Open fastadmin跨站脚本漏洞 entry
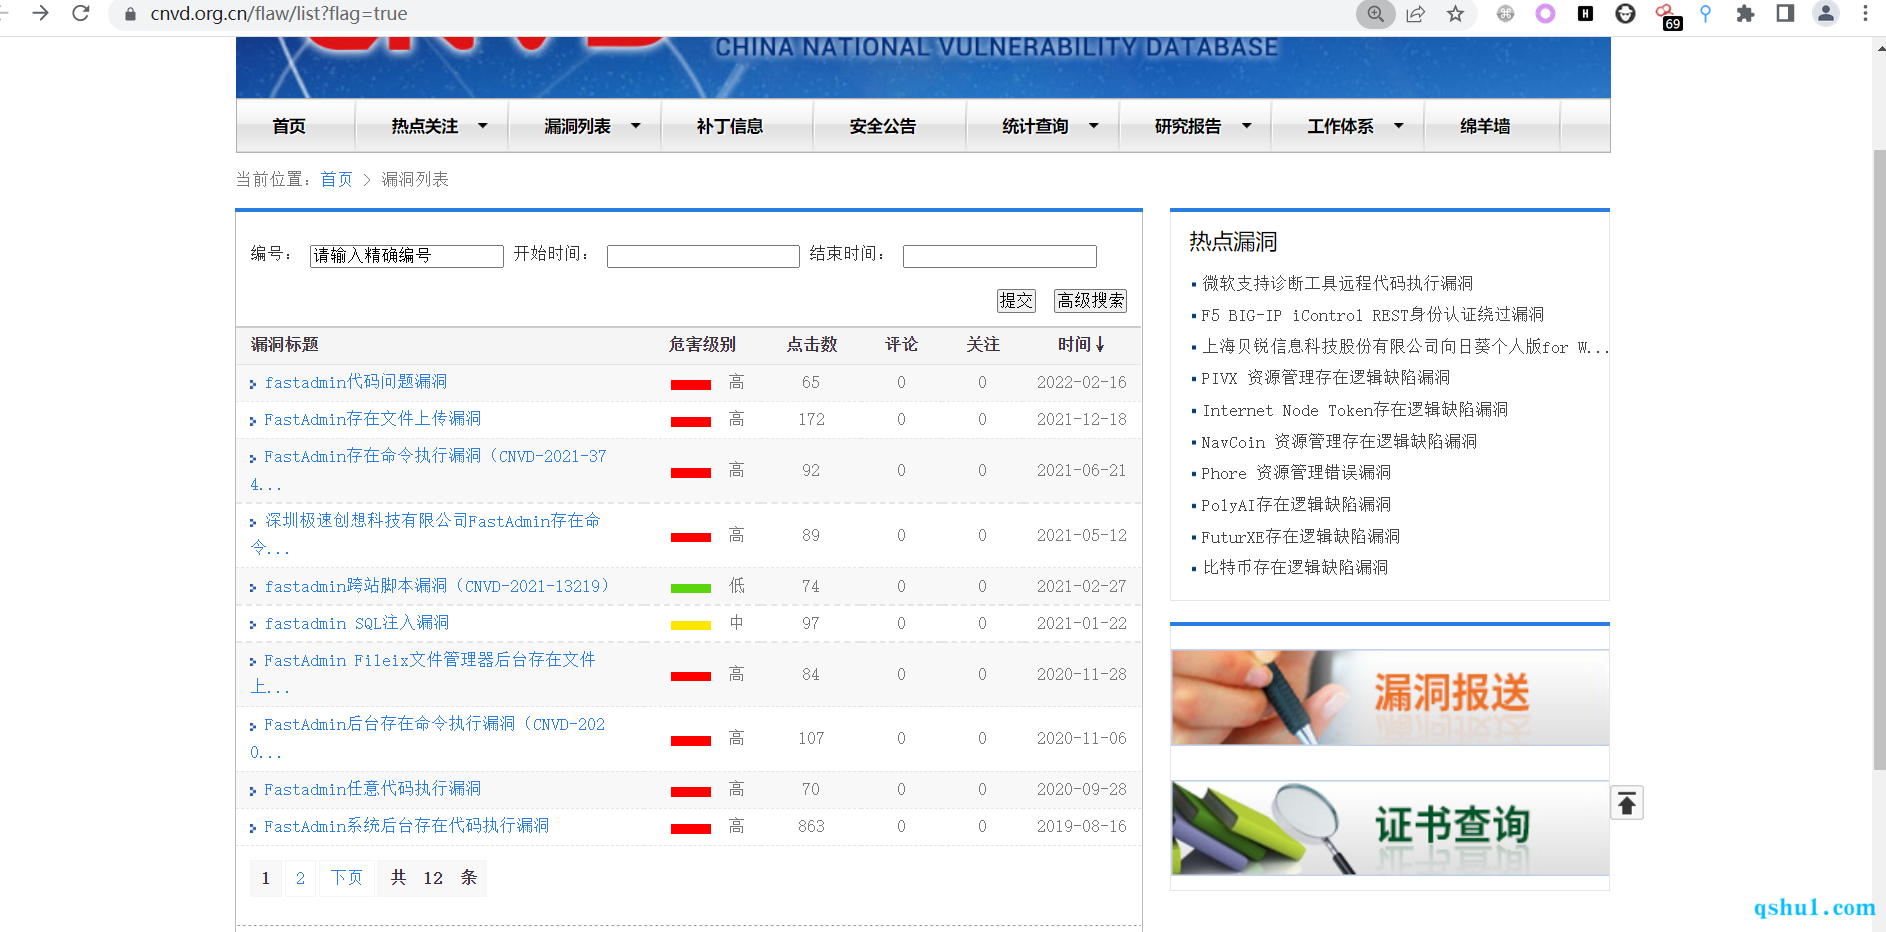Viewport: 1886px width, 932px height. point(437,586)
